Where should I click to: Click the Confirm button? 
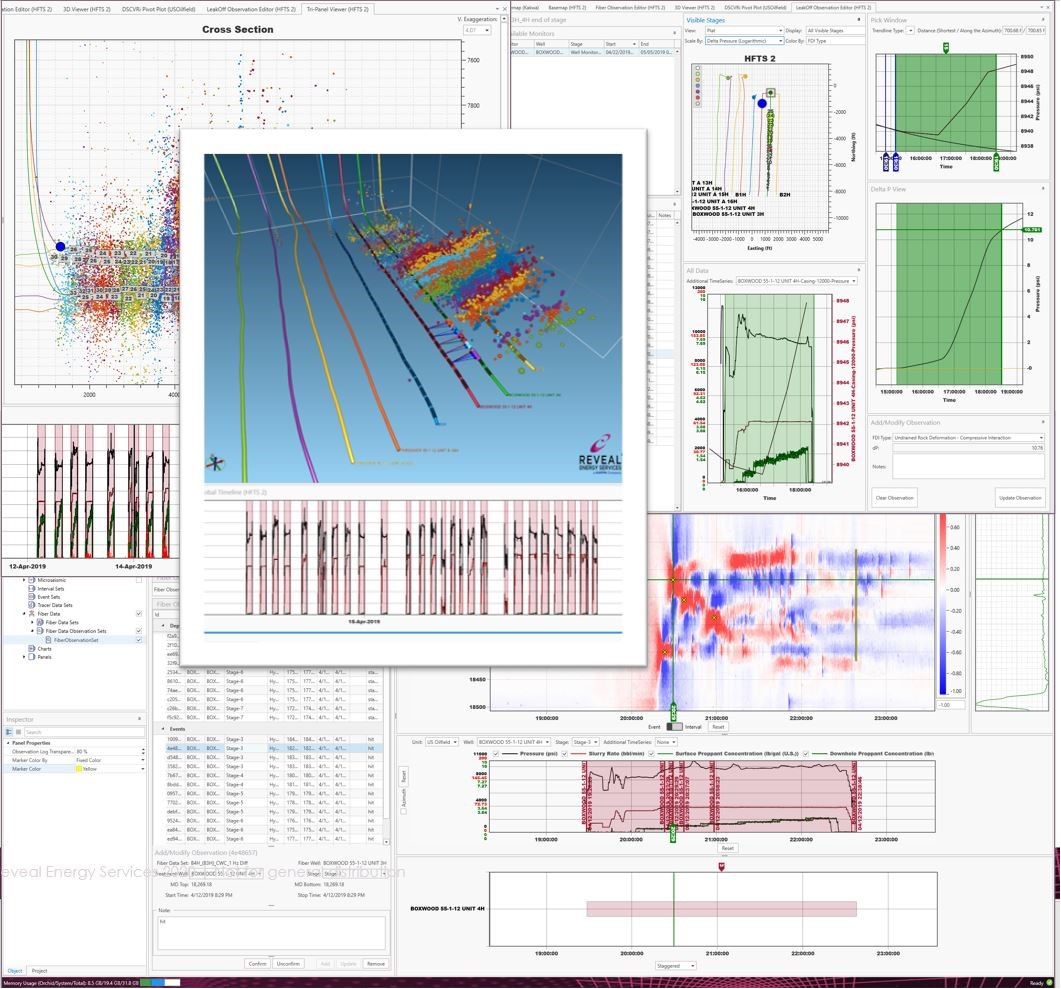pyautogui.click(x=258, y=964)
